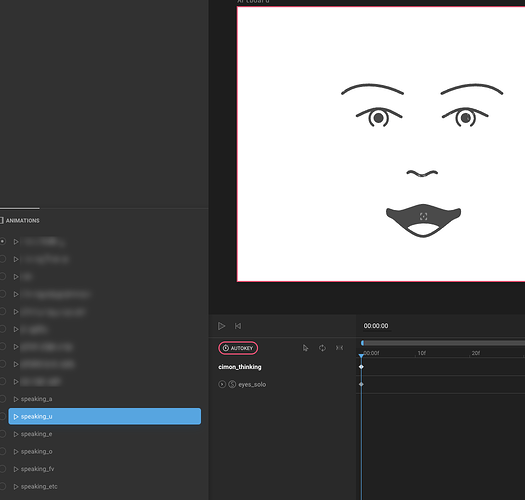
Task: Expand the selected speaking_u animation arrow
Action: (x=16, y=417)
